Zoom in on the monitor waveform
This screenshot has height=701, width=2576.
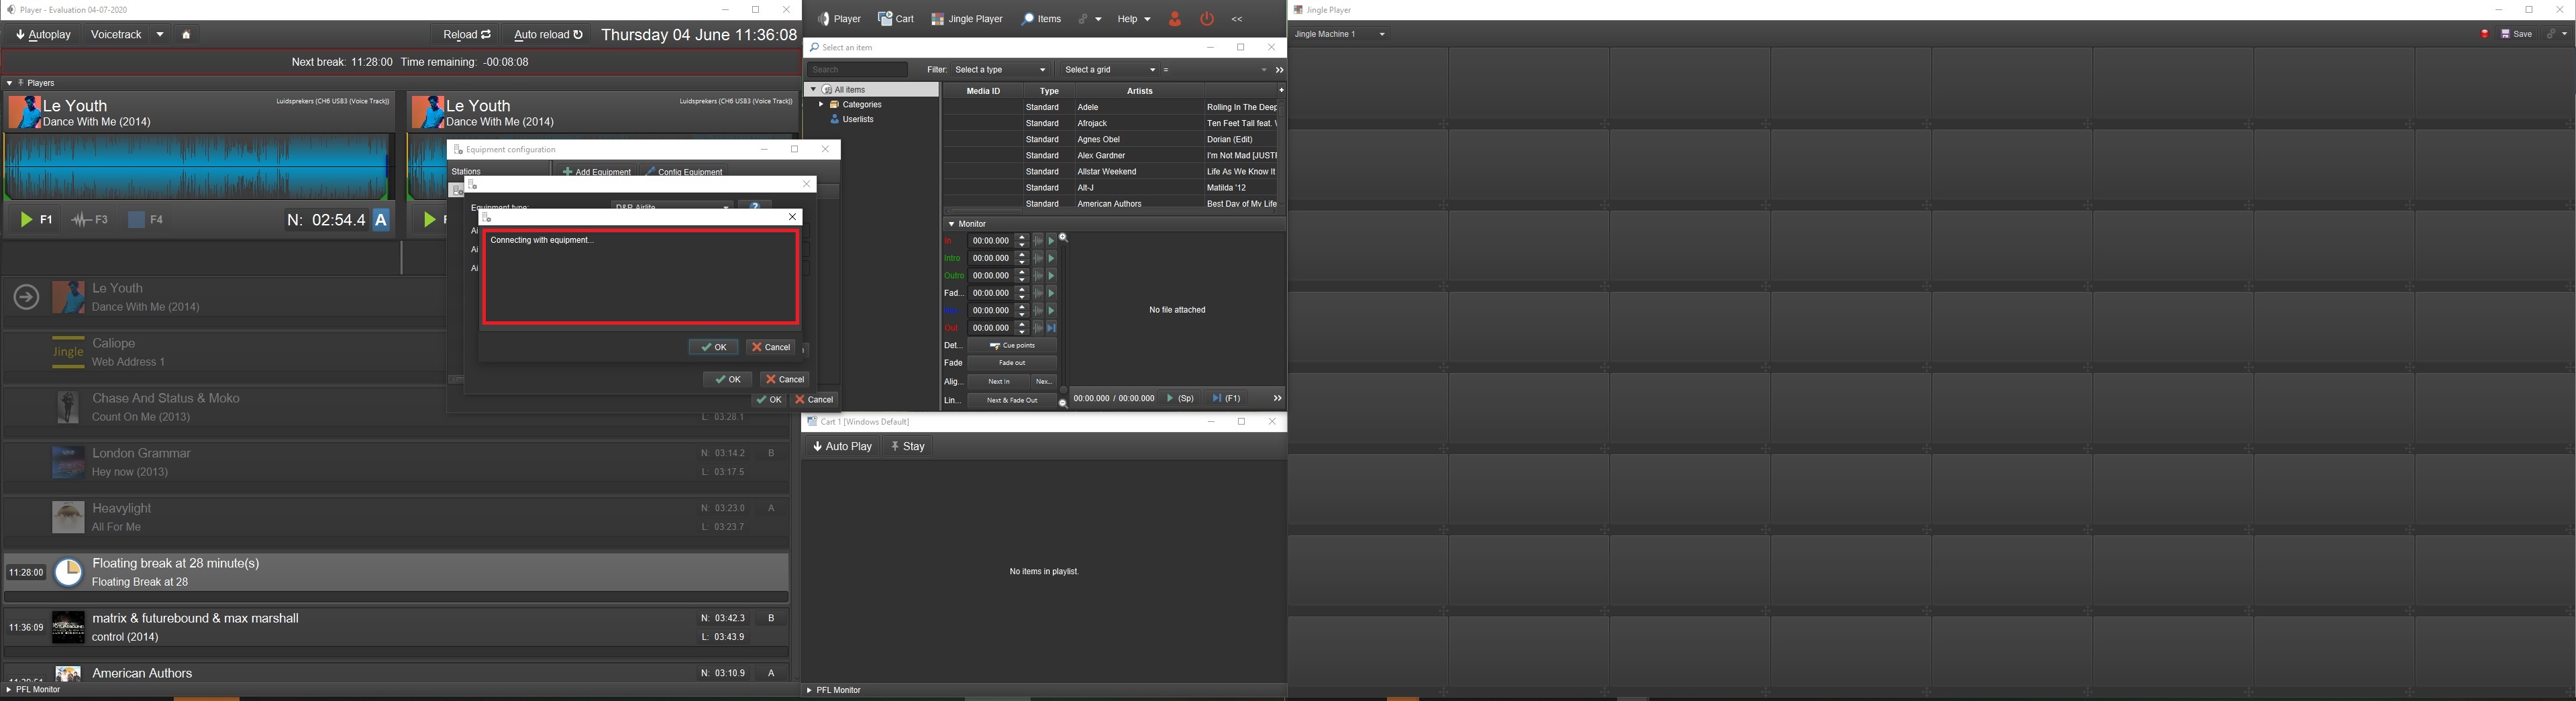click(1063, 239)
